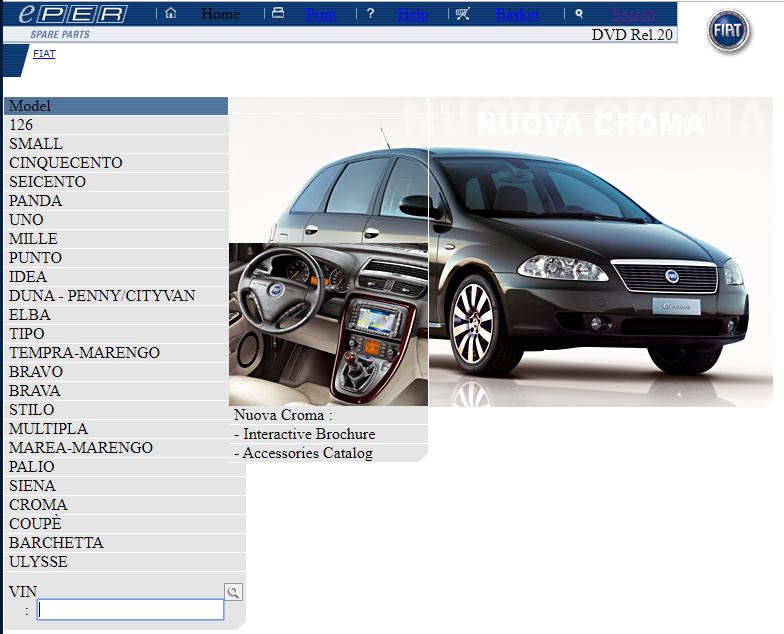This screenshot has width=784, height=634.
Task: Open DUNA - PENNY/CITYVAN model
Action: 116,296
